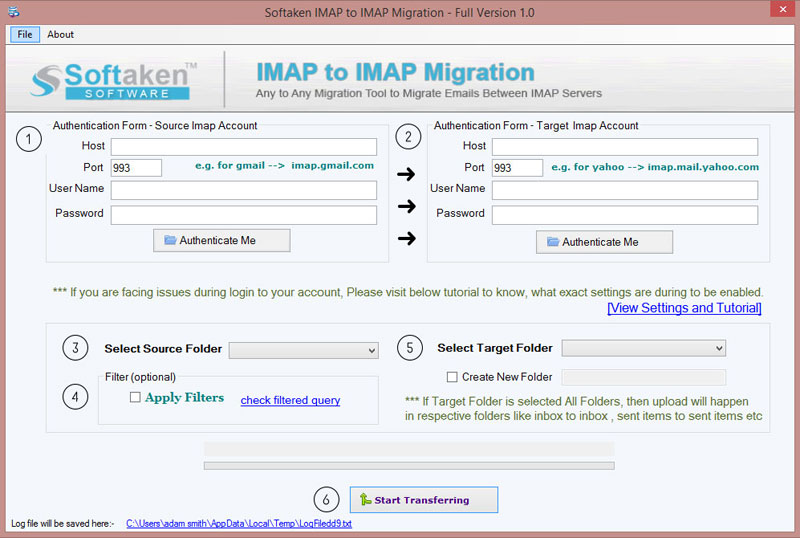The image size is (800, 538).
Task: Open the View Settings and Tutorial link
Action: coord(684,308)
